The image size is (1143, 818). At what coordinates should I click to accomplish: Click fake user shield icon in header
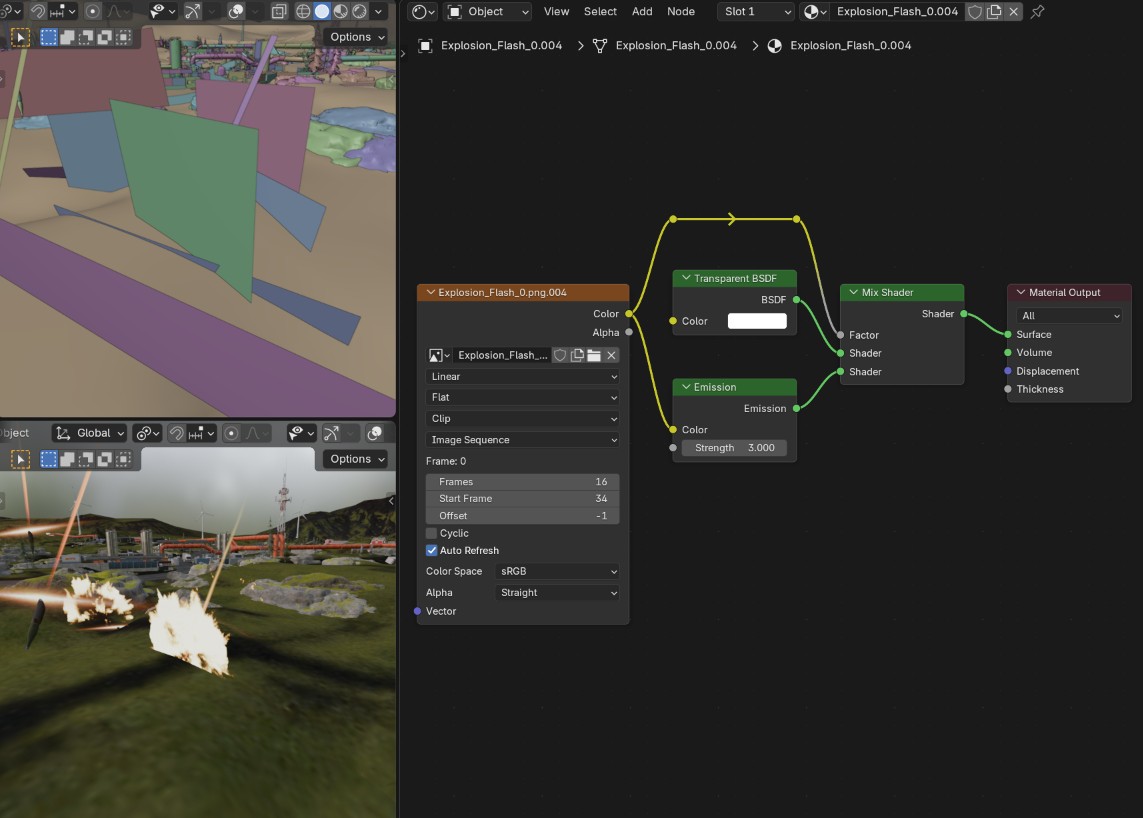[x=975, y=12]
